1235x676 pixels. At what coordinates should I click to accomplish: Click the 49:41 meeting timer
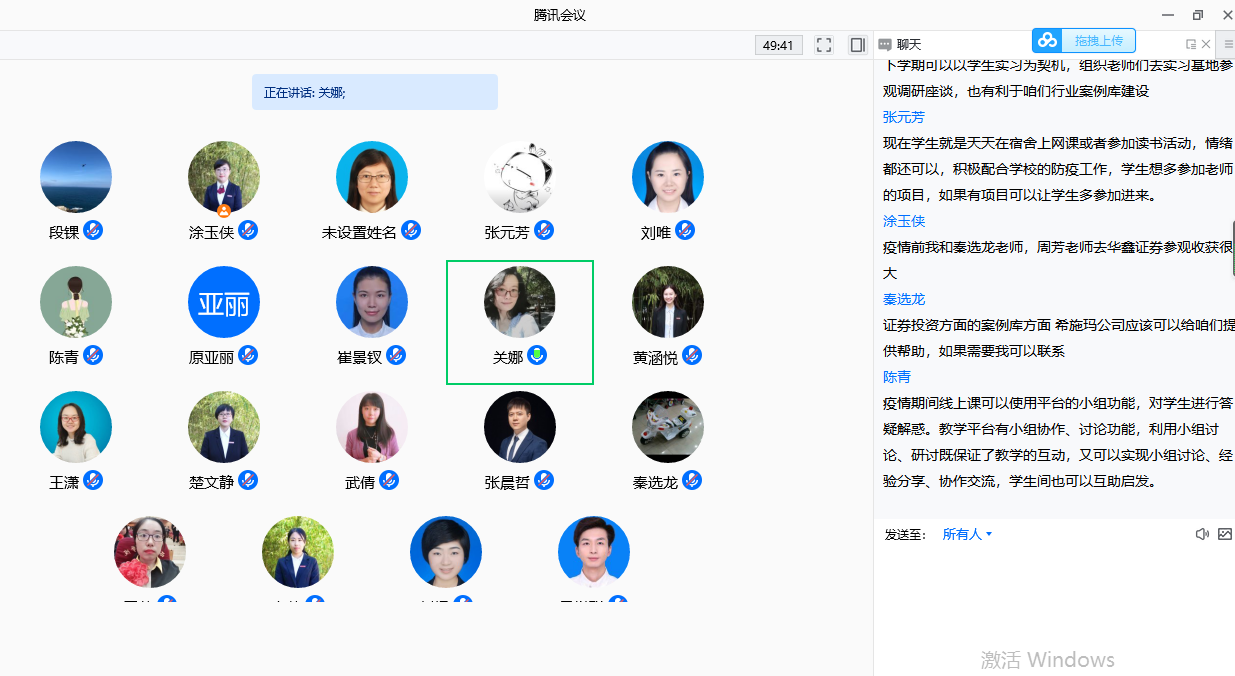pyautogui.click(x=778, y=45)
